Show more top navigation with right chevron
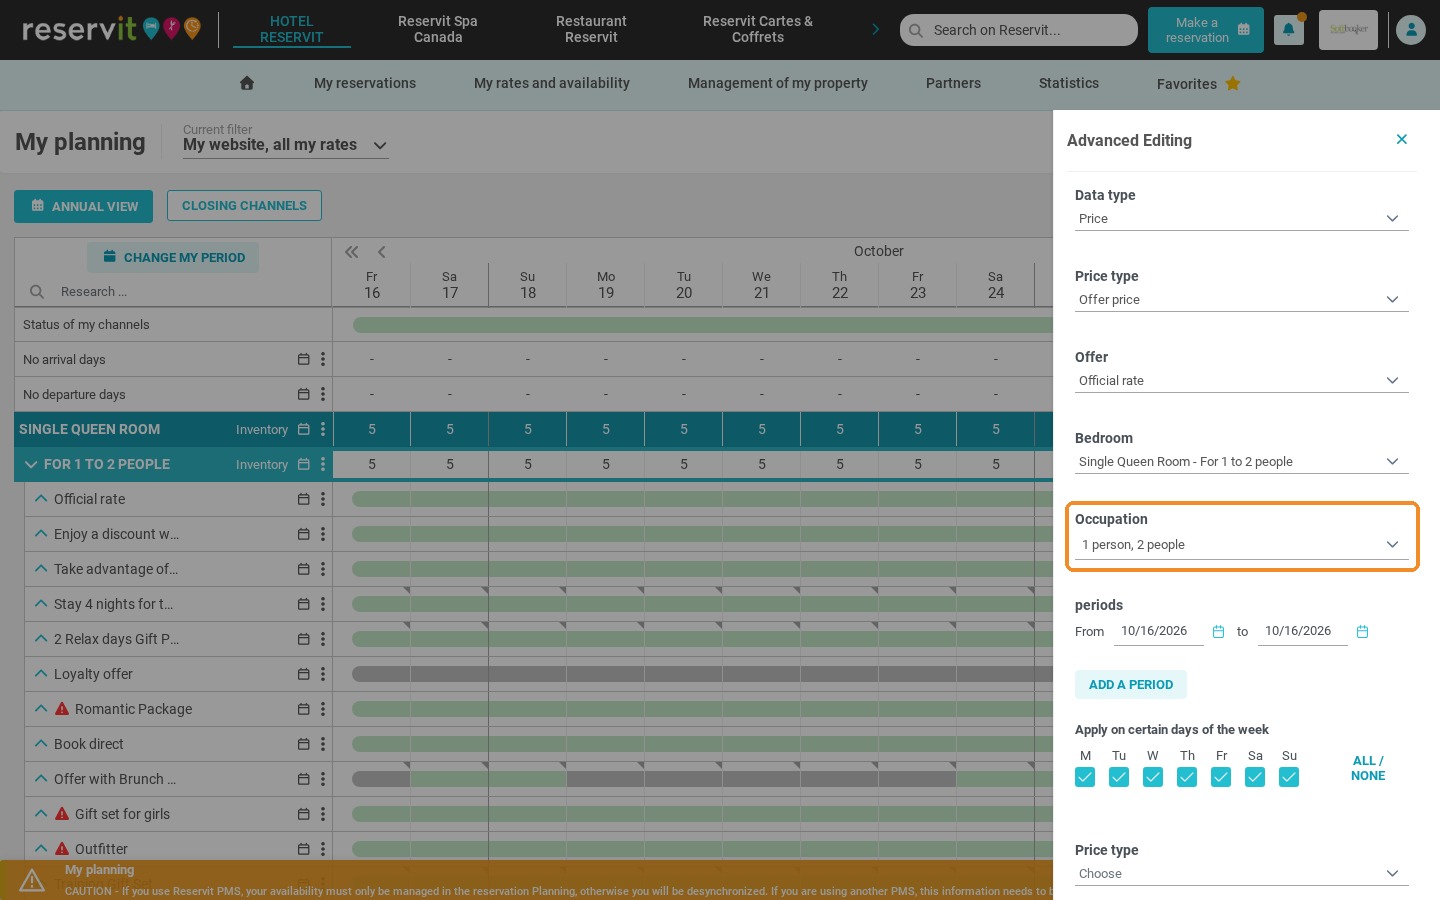 (x=876, y=29)
